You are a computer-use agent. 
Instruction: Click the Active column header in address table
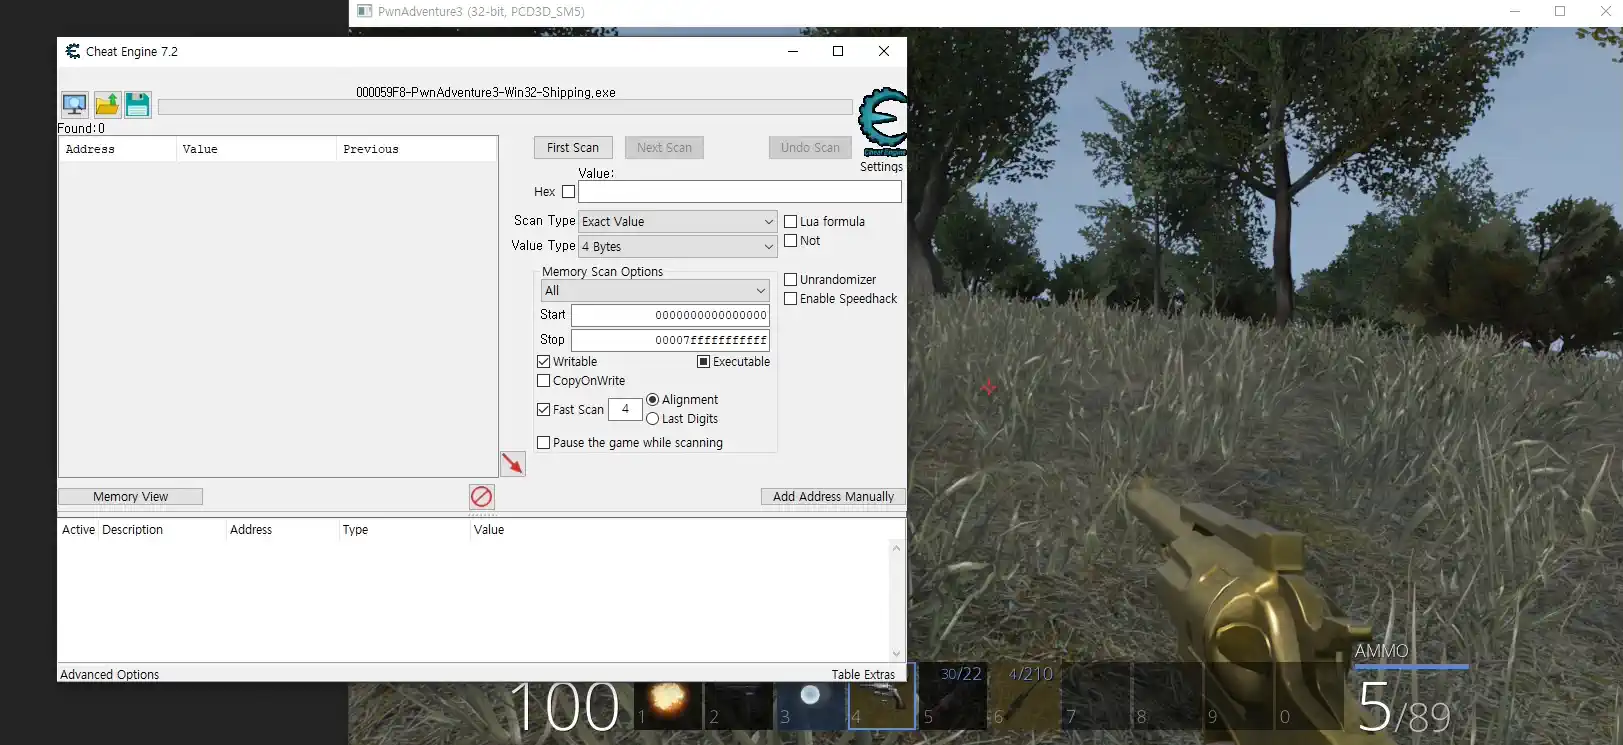click(x=78, y=530)
